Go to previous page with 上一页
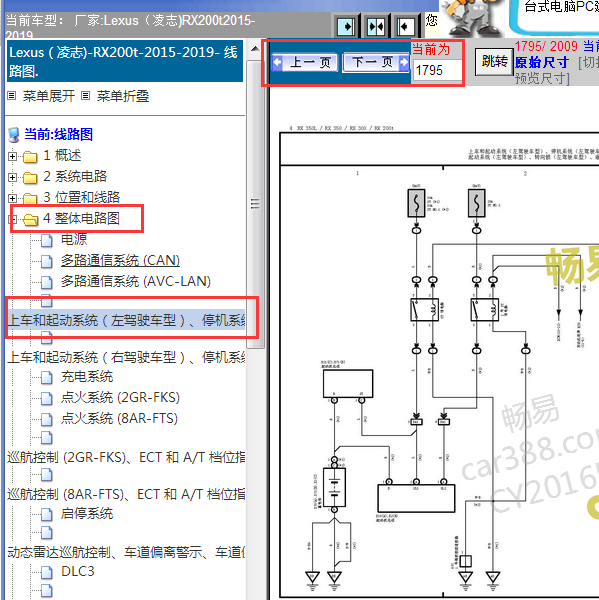599x600 pixels. pos(305,62)
